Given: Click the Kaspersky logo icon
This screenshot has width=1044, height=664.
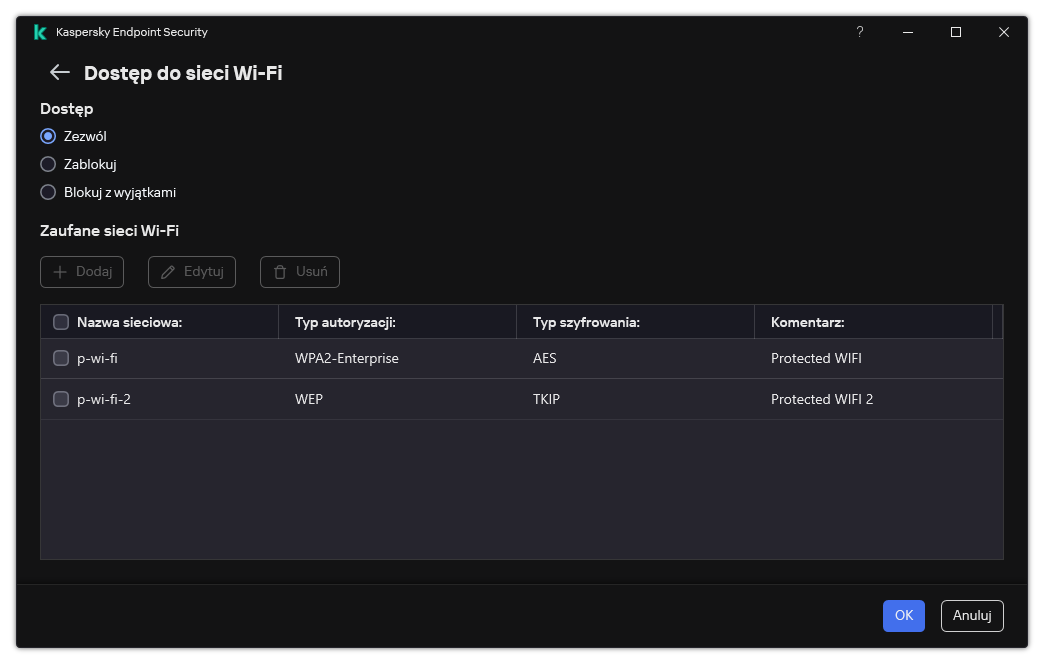Looking at the screenshot, I should click(x=40, y=32).
